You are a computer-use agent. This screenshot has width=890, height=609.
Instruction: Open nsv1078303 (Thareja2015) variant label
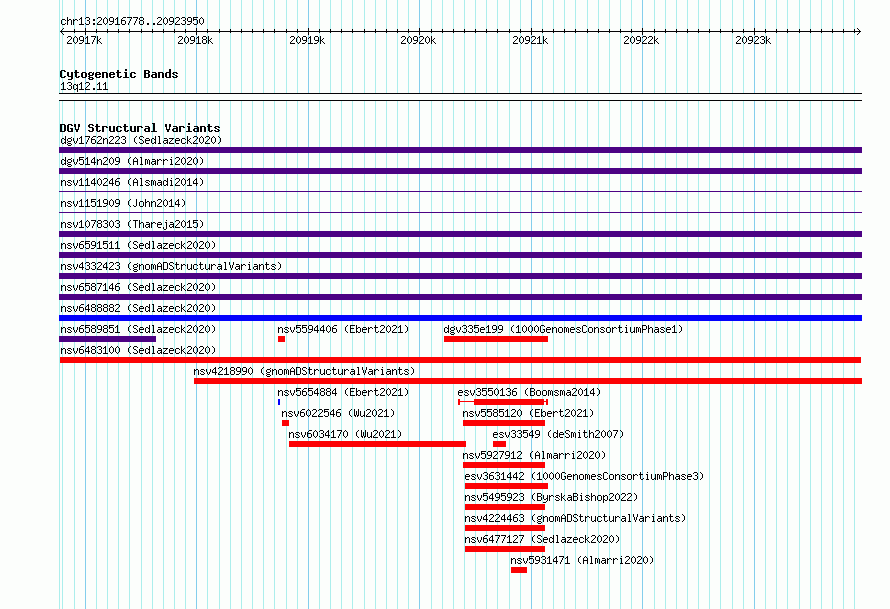[132, 224]
